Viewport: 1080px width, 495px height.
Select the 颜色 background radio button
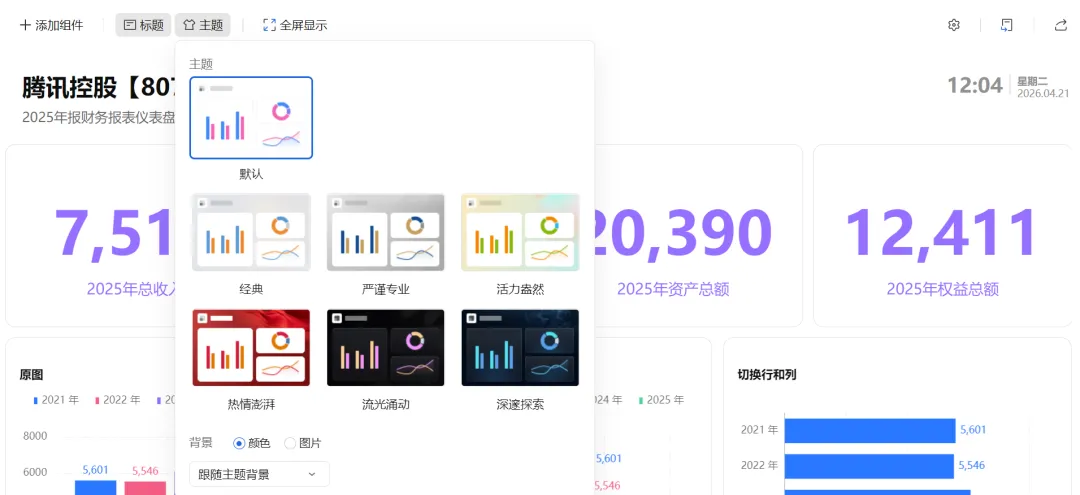(240, 443)
